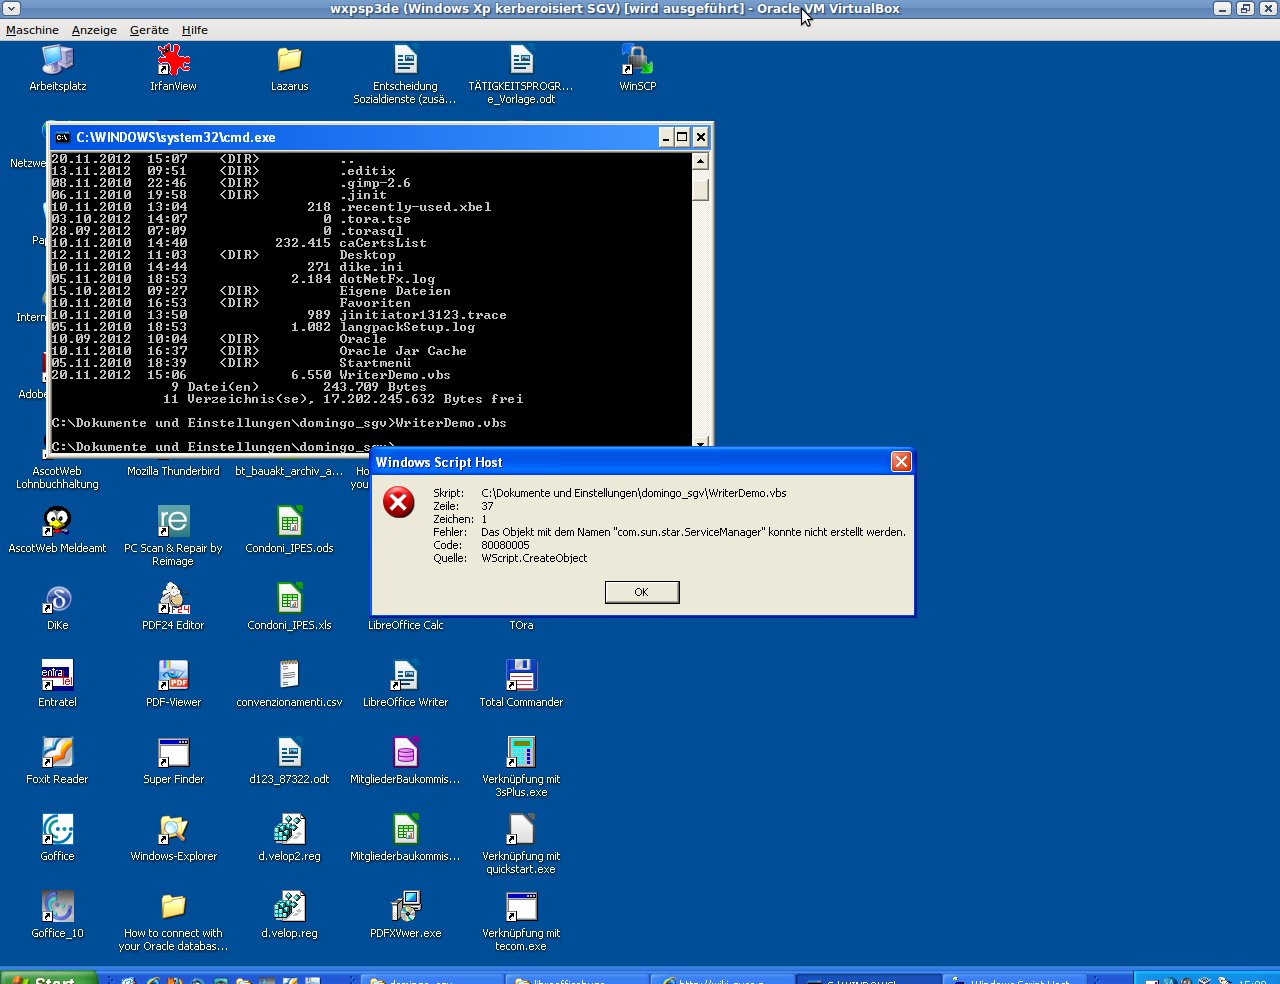The height and width of the screenshot is (984, 1280).
Task: Open the cmd.exe title bar system icon
Action: click(63, 137)
